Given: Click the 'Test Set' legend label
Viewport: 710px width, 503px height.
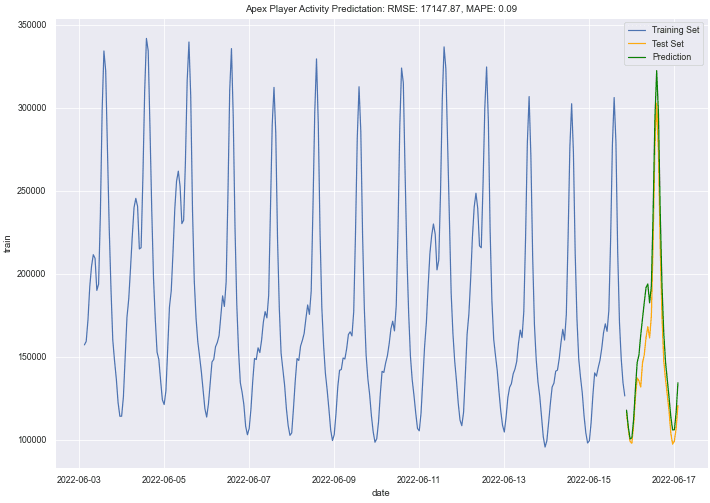Looking at the screenshot, I should click(668, 43).
